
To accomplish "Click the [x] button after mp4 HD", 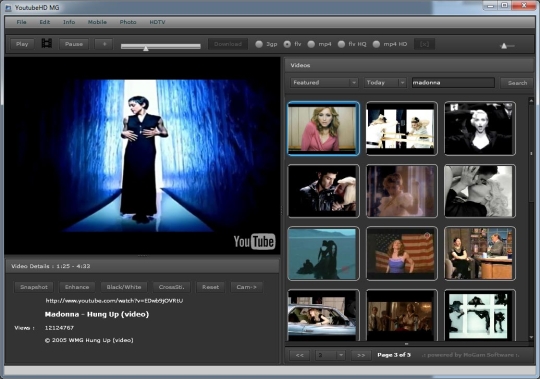I will pos(424,44).
